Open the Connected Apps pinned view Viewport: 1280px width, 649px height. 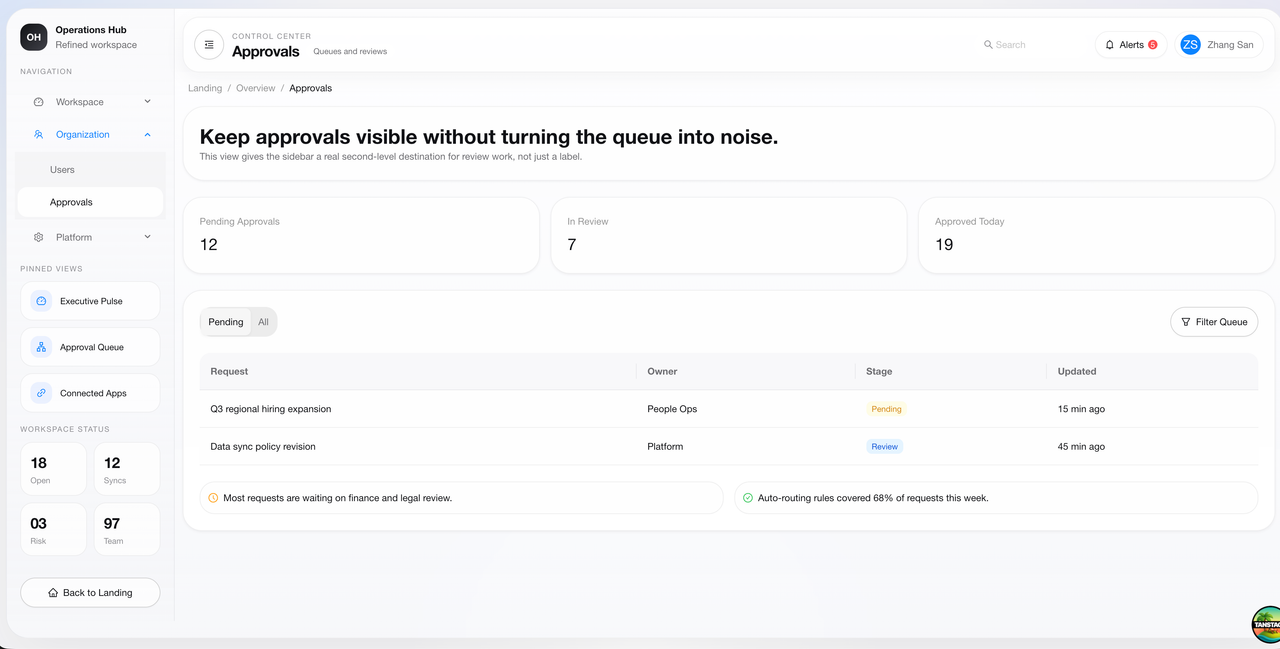point(90,393)
